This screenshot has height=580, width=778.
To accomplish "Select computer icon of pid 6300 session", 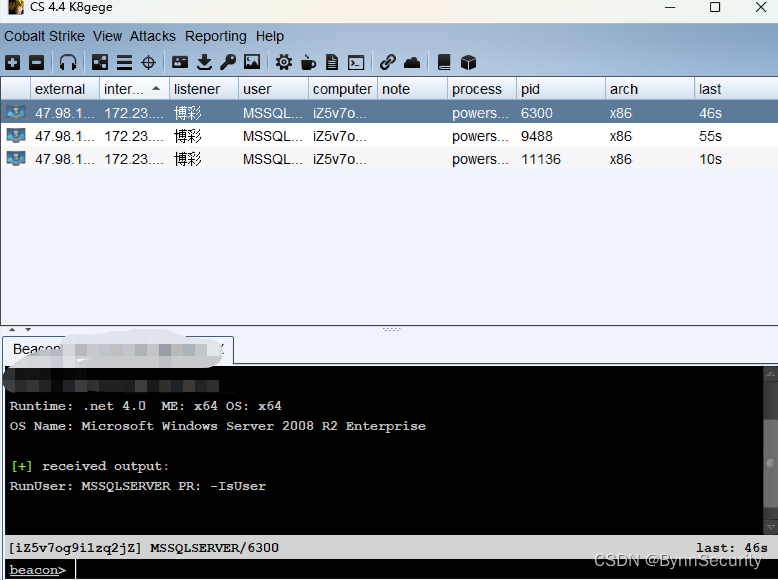I will pyautogui.click(x=16, y=113).
